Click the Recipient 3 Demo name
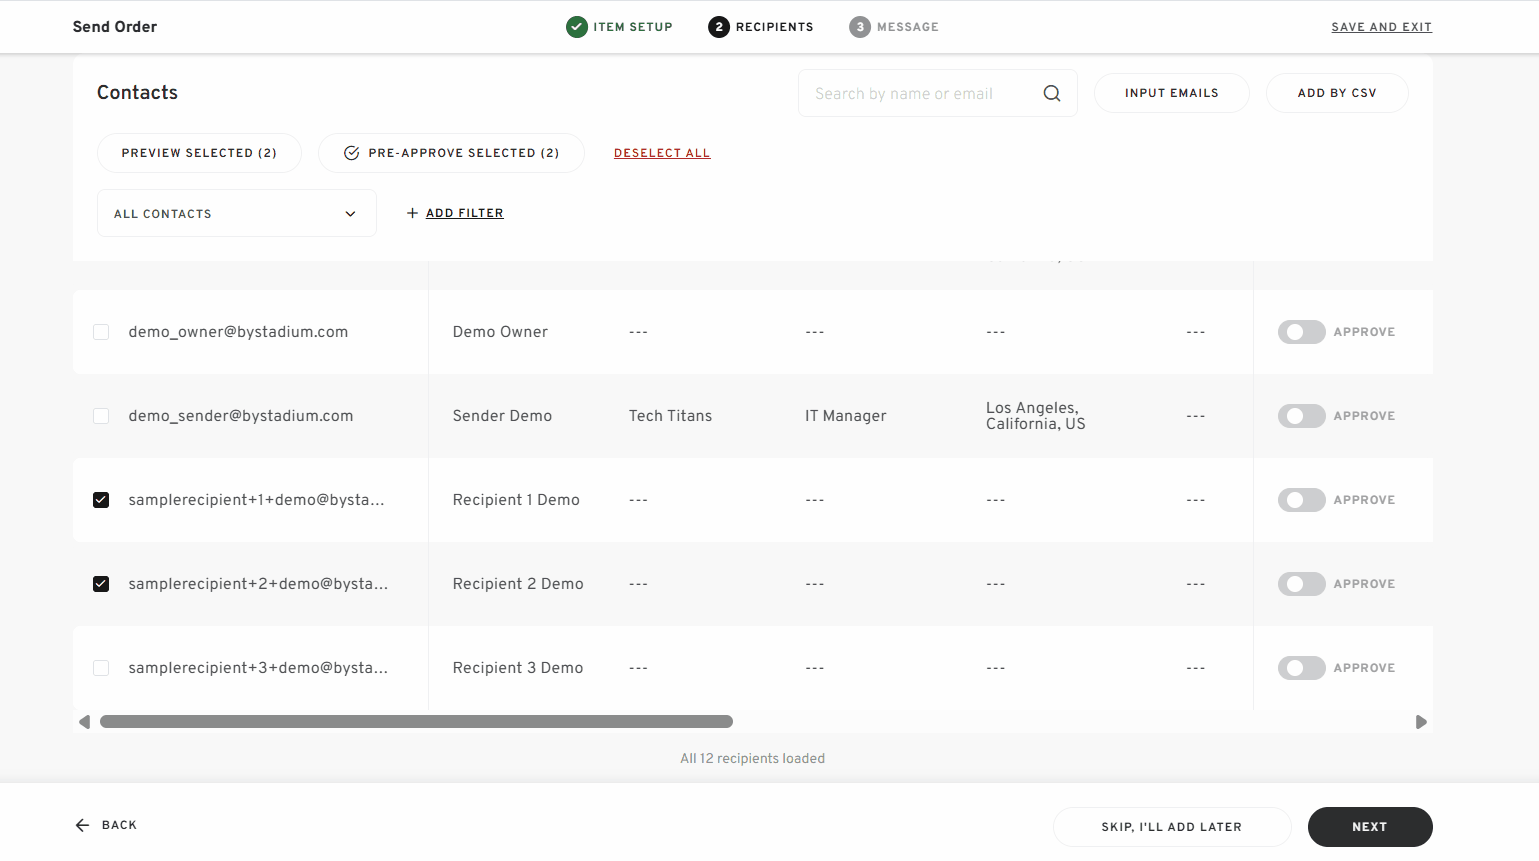The width and height of the screenshot is (1539, 861). pos(518,668)
